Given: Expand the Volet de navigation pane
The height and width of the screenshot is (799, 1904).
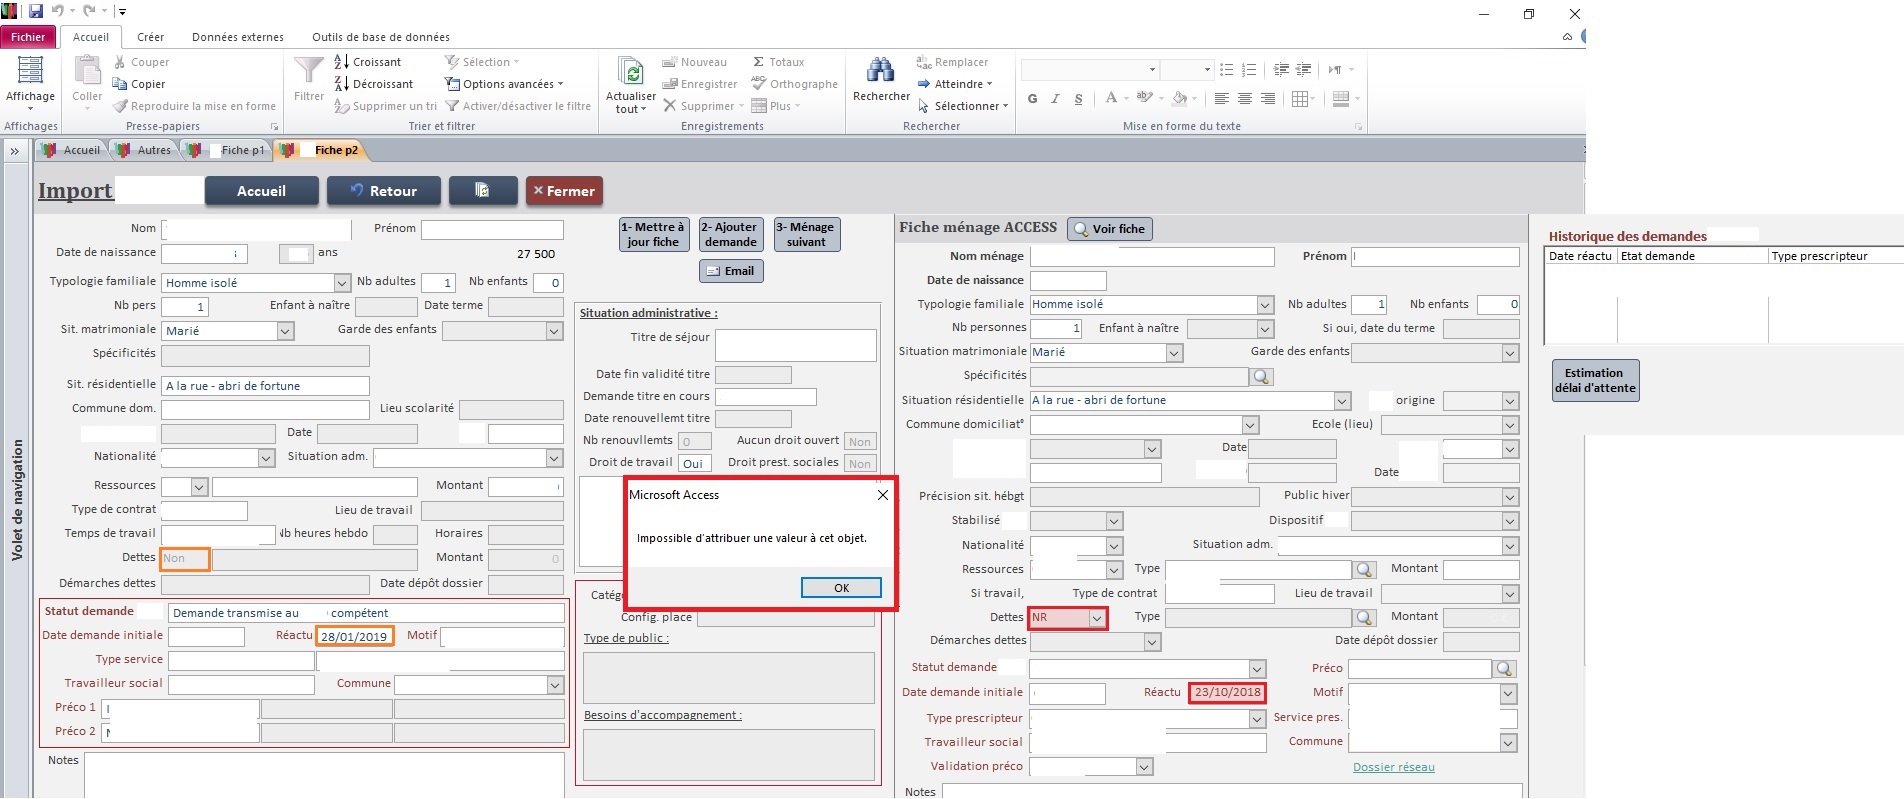Looking at the screenshot, I should click(x=15, y=151).
